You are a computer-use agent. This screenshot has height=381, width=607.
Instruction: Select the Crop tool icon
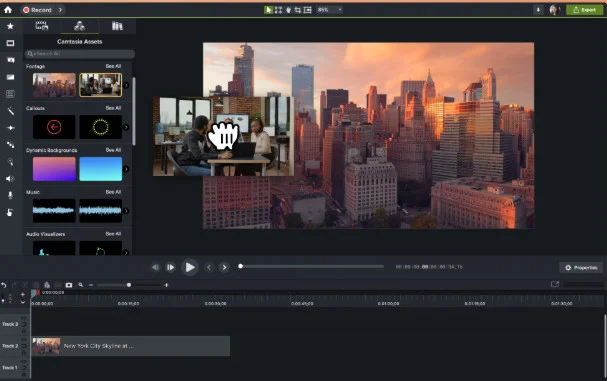pyautogui.click(x=298, y=10)
